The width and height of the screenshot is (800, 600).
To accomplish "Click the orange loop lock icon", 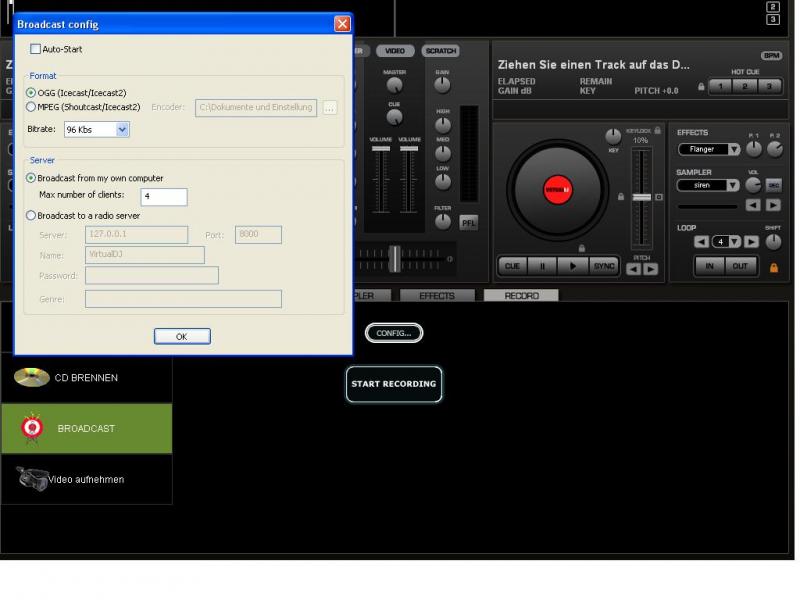I will click(x=773, y=267).
